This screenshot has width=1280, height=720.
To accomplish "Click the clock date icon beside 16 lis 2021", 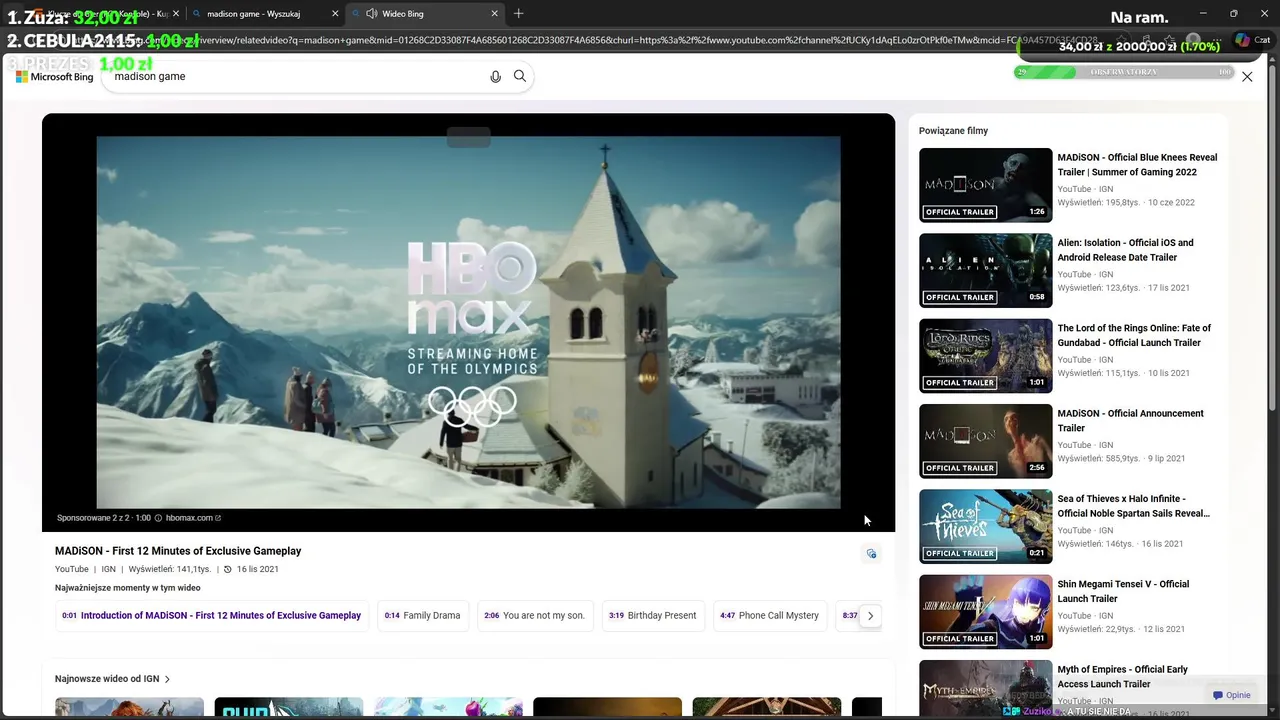I will (228, 569).
